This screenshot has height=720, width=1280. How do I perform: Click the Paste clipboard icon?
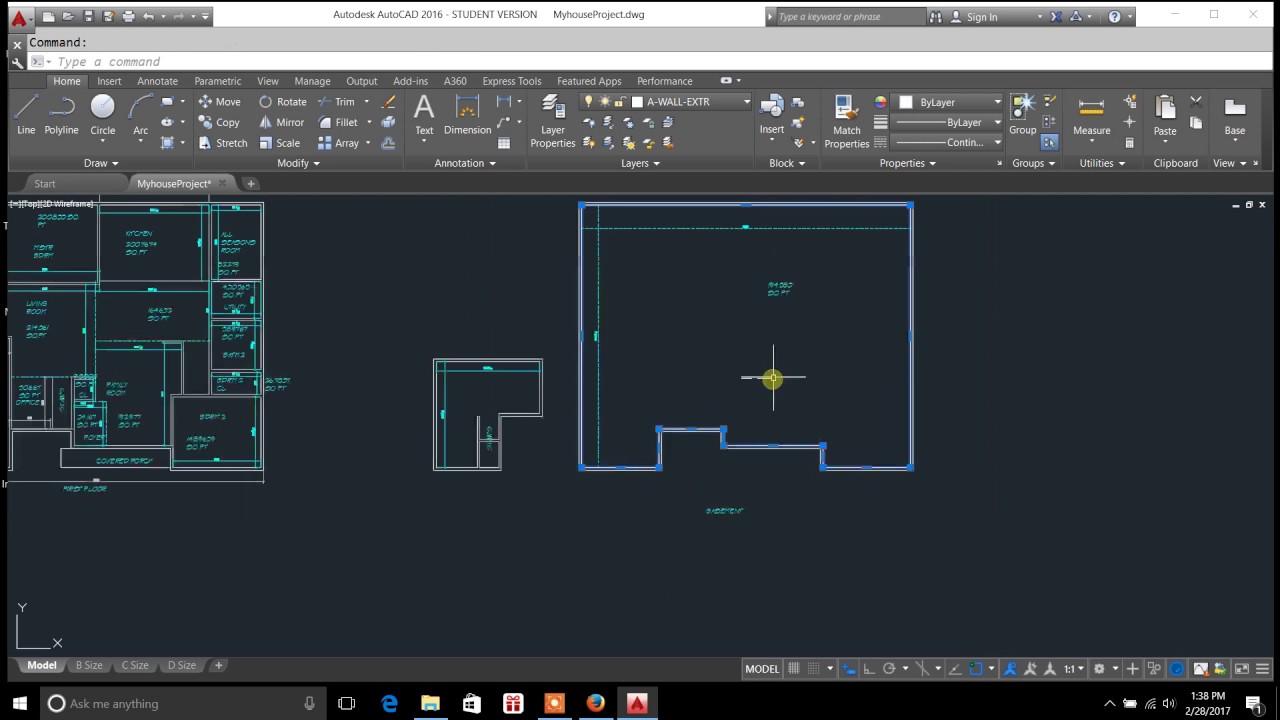(1165, 114)
